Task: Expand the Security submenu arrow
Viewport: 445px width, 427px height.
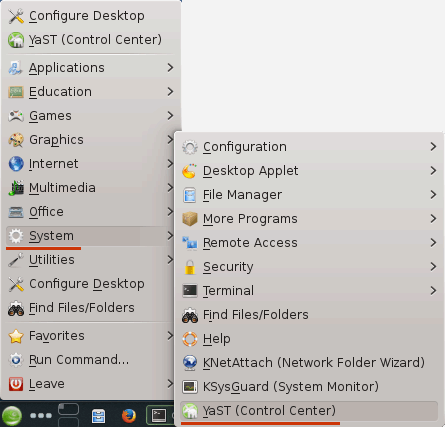Action: pos(433,267)
